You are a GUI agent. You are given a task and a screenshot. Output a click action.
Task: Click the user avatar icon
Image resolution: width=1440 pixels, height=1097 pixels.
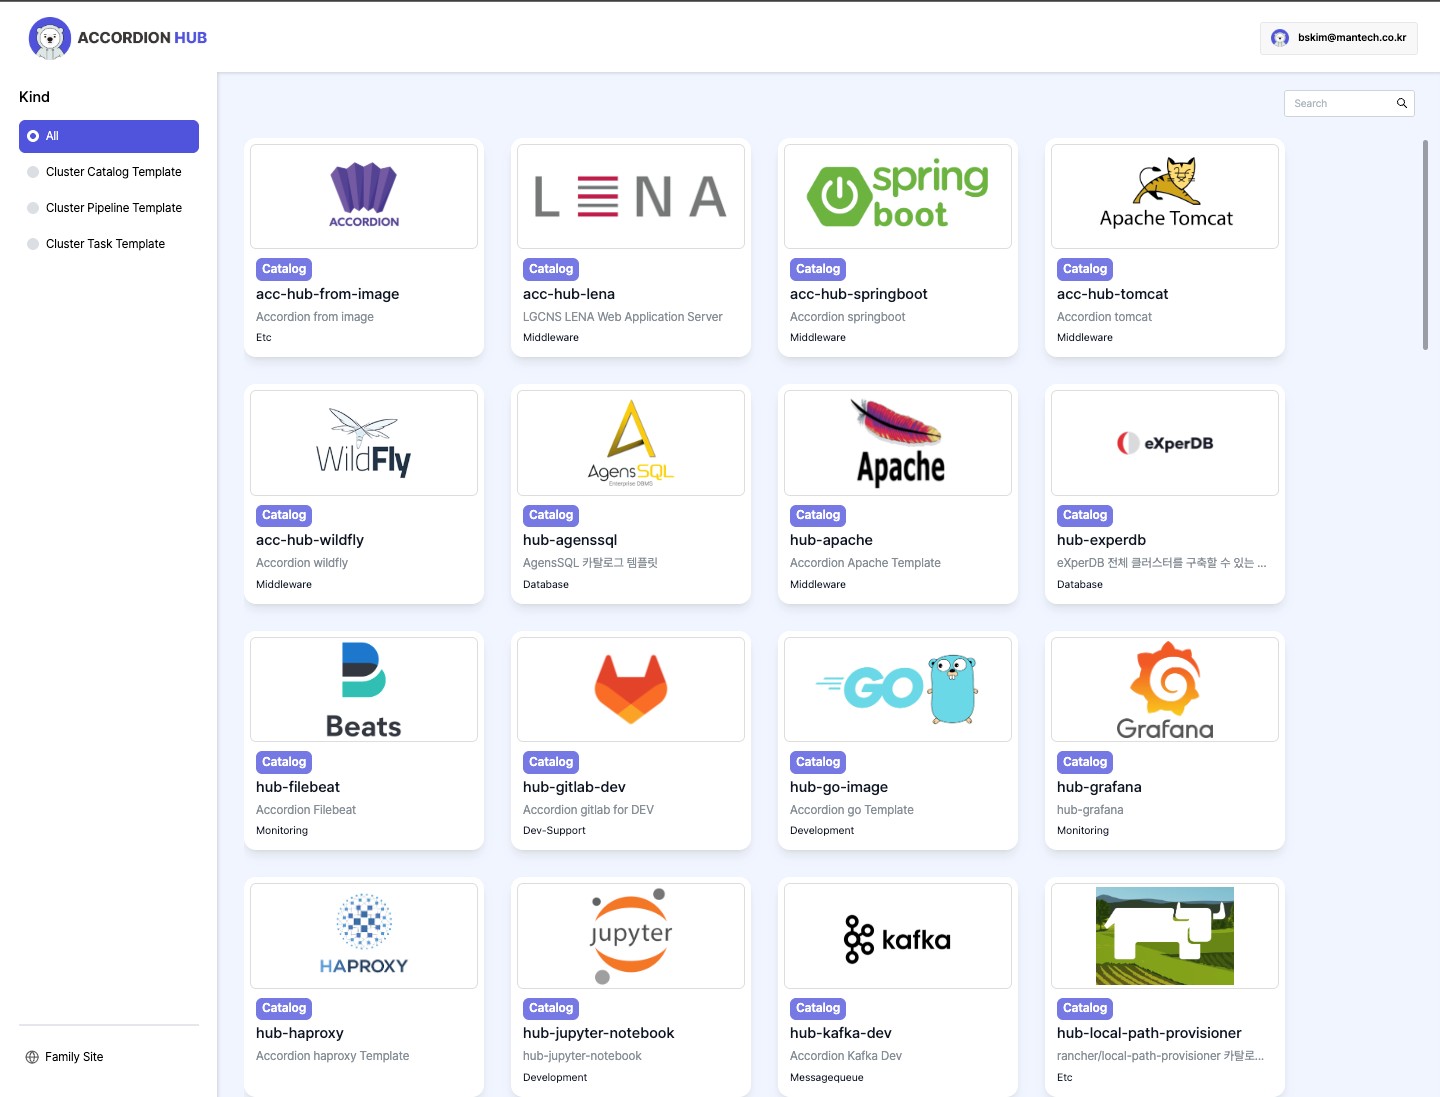coord(1280,38)
